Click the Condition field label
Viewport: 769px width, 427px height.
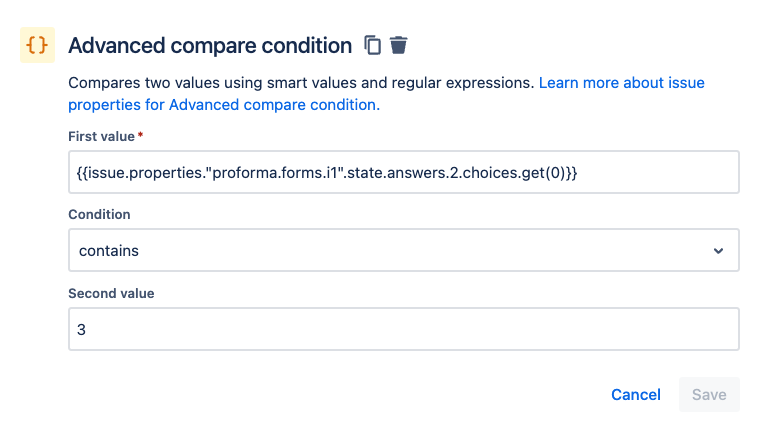click(x=99, y=214)
